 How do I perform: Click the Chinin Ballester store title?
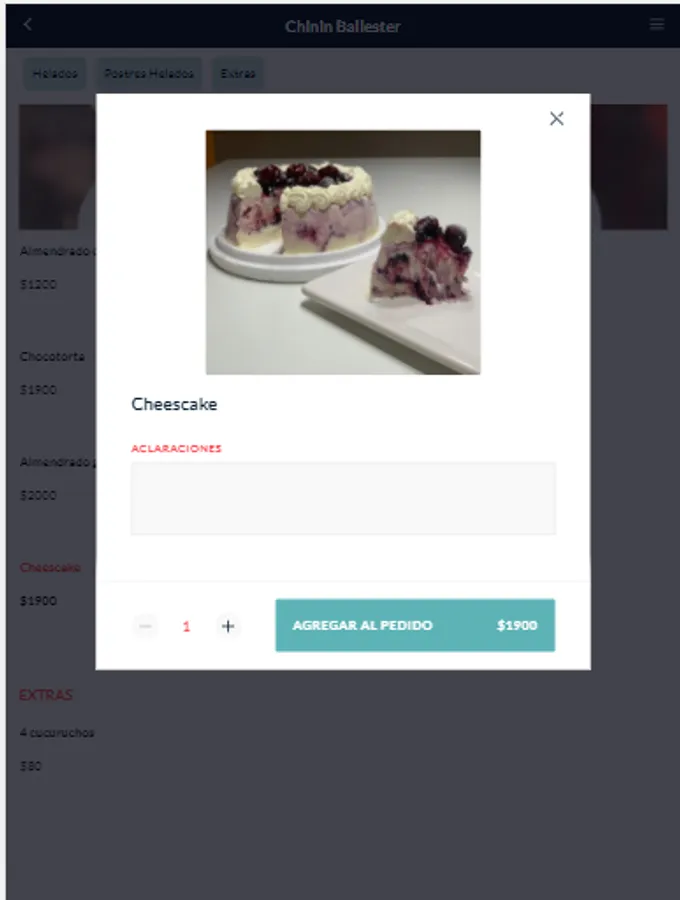click(343, 26)
